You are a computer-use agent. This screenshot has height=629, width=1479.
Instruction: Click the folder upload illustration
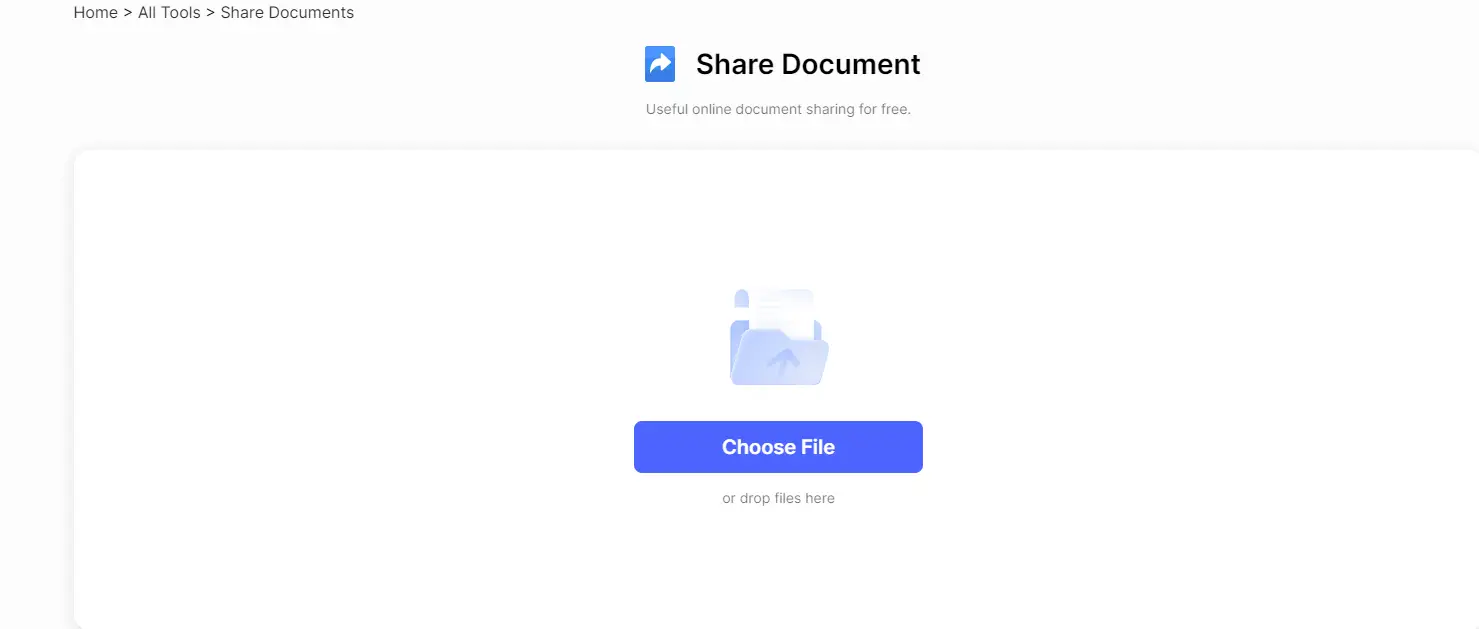(779, 337)
